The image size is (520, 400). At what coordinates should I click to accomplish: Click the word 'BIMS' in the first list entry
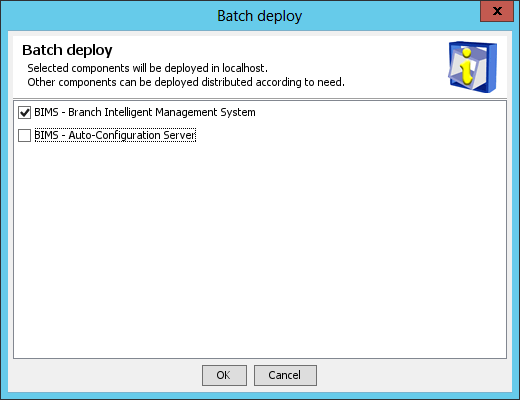pyautogui.click(x=46, y=112)
